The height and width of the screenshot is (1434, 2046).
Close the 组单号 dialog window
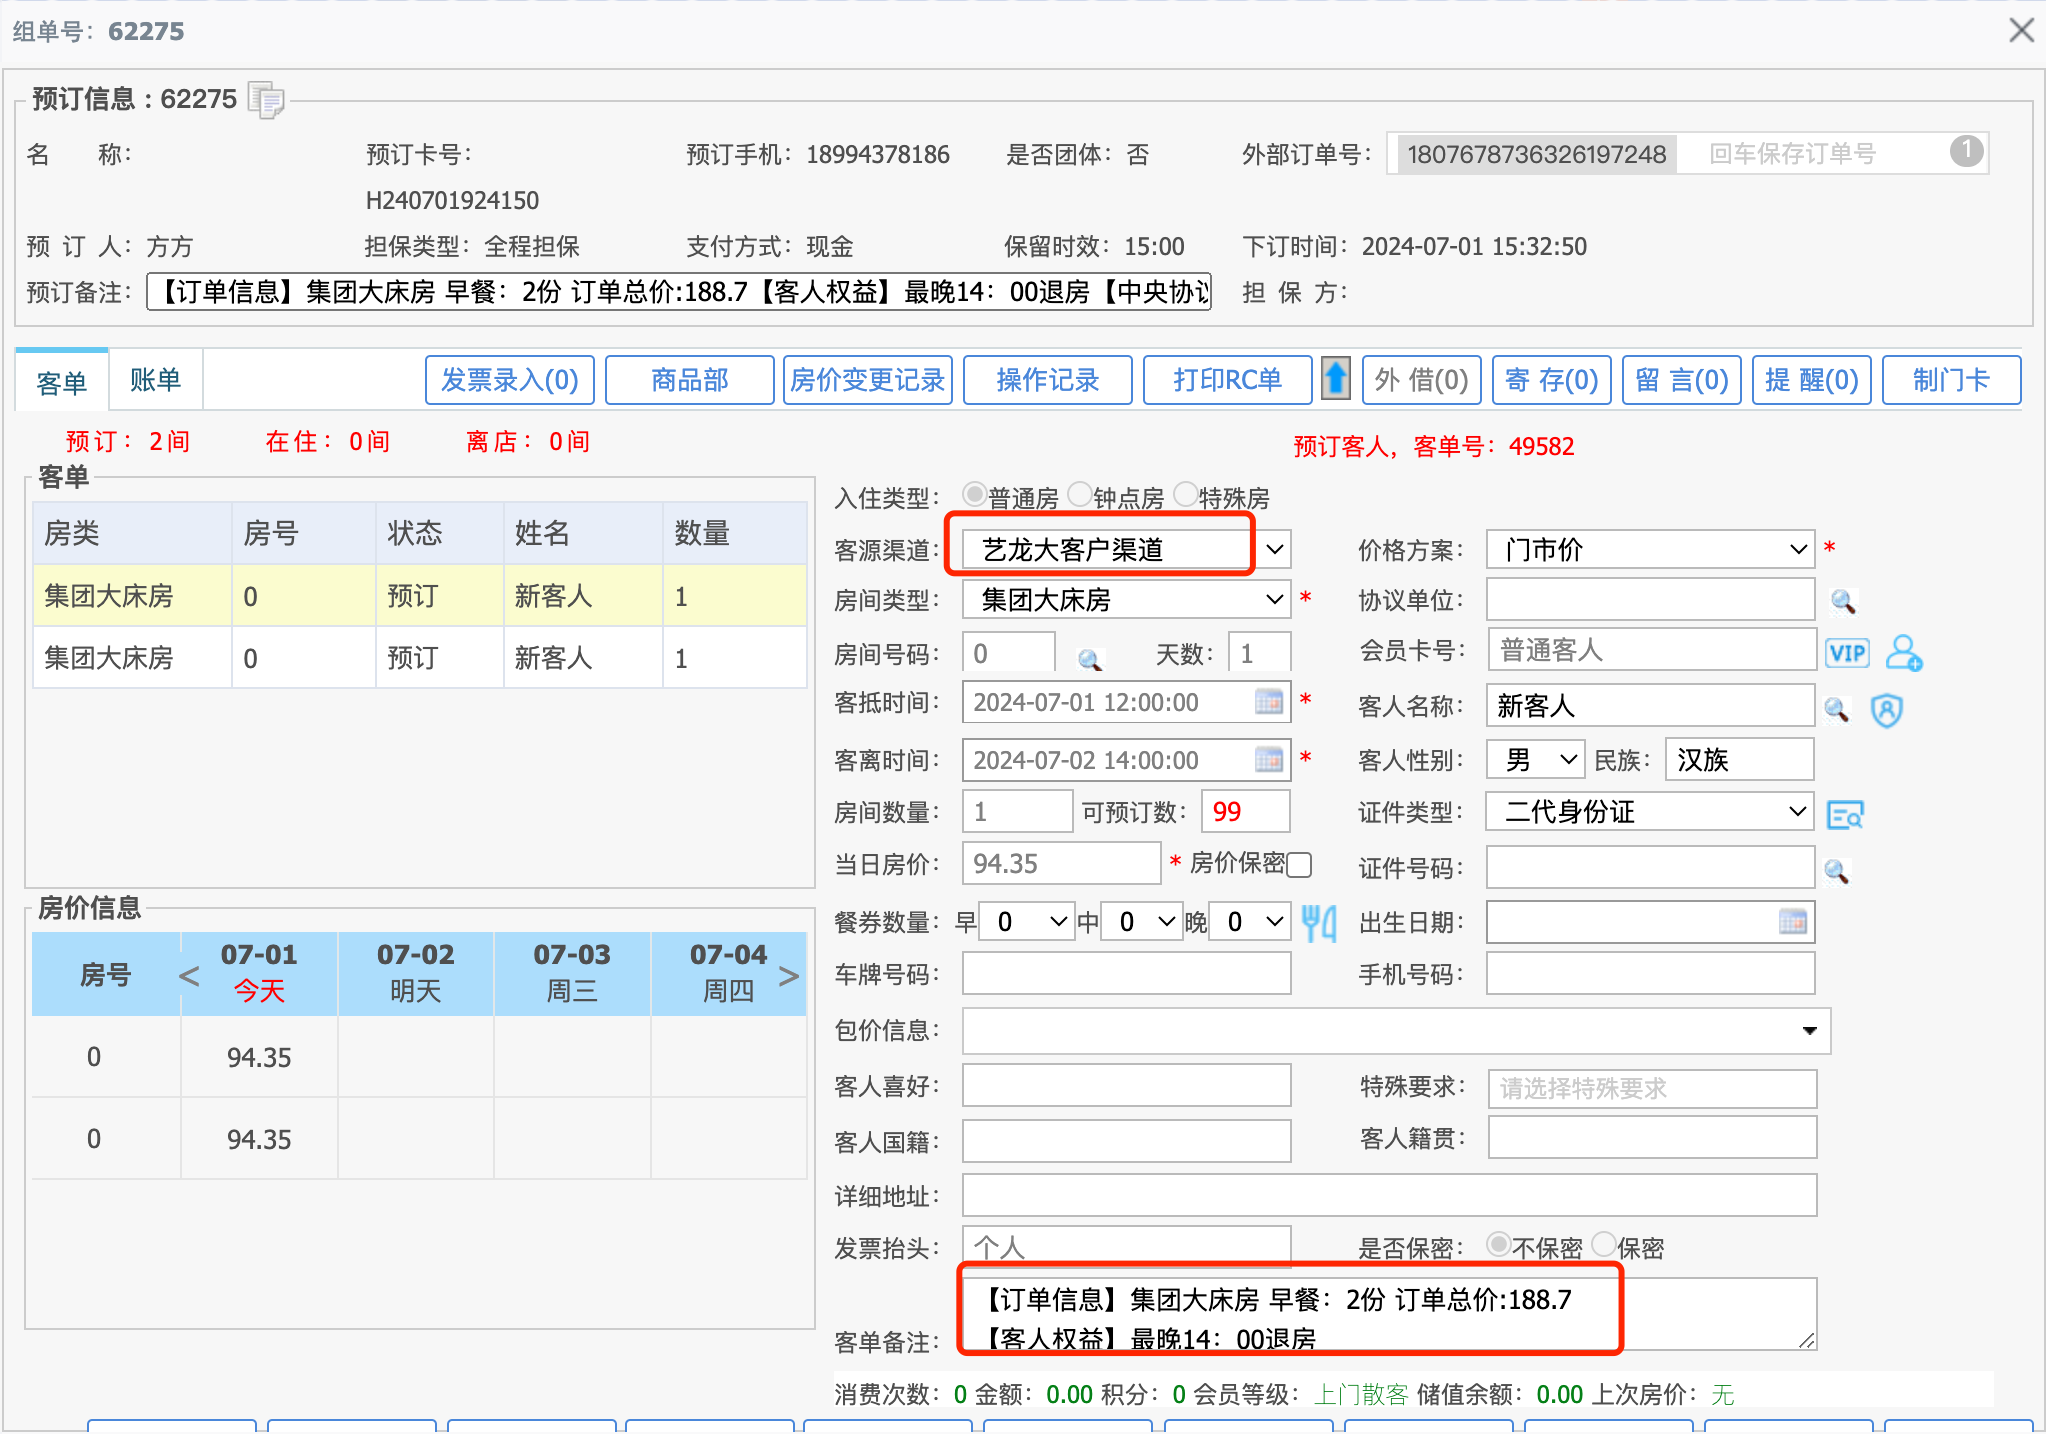(2021, 31)
